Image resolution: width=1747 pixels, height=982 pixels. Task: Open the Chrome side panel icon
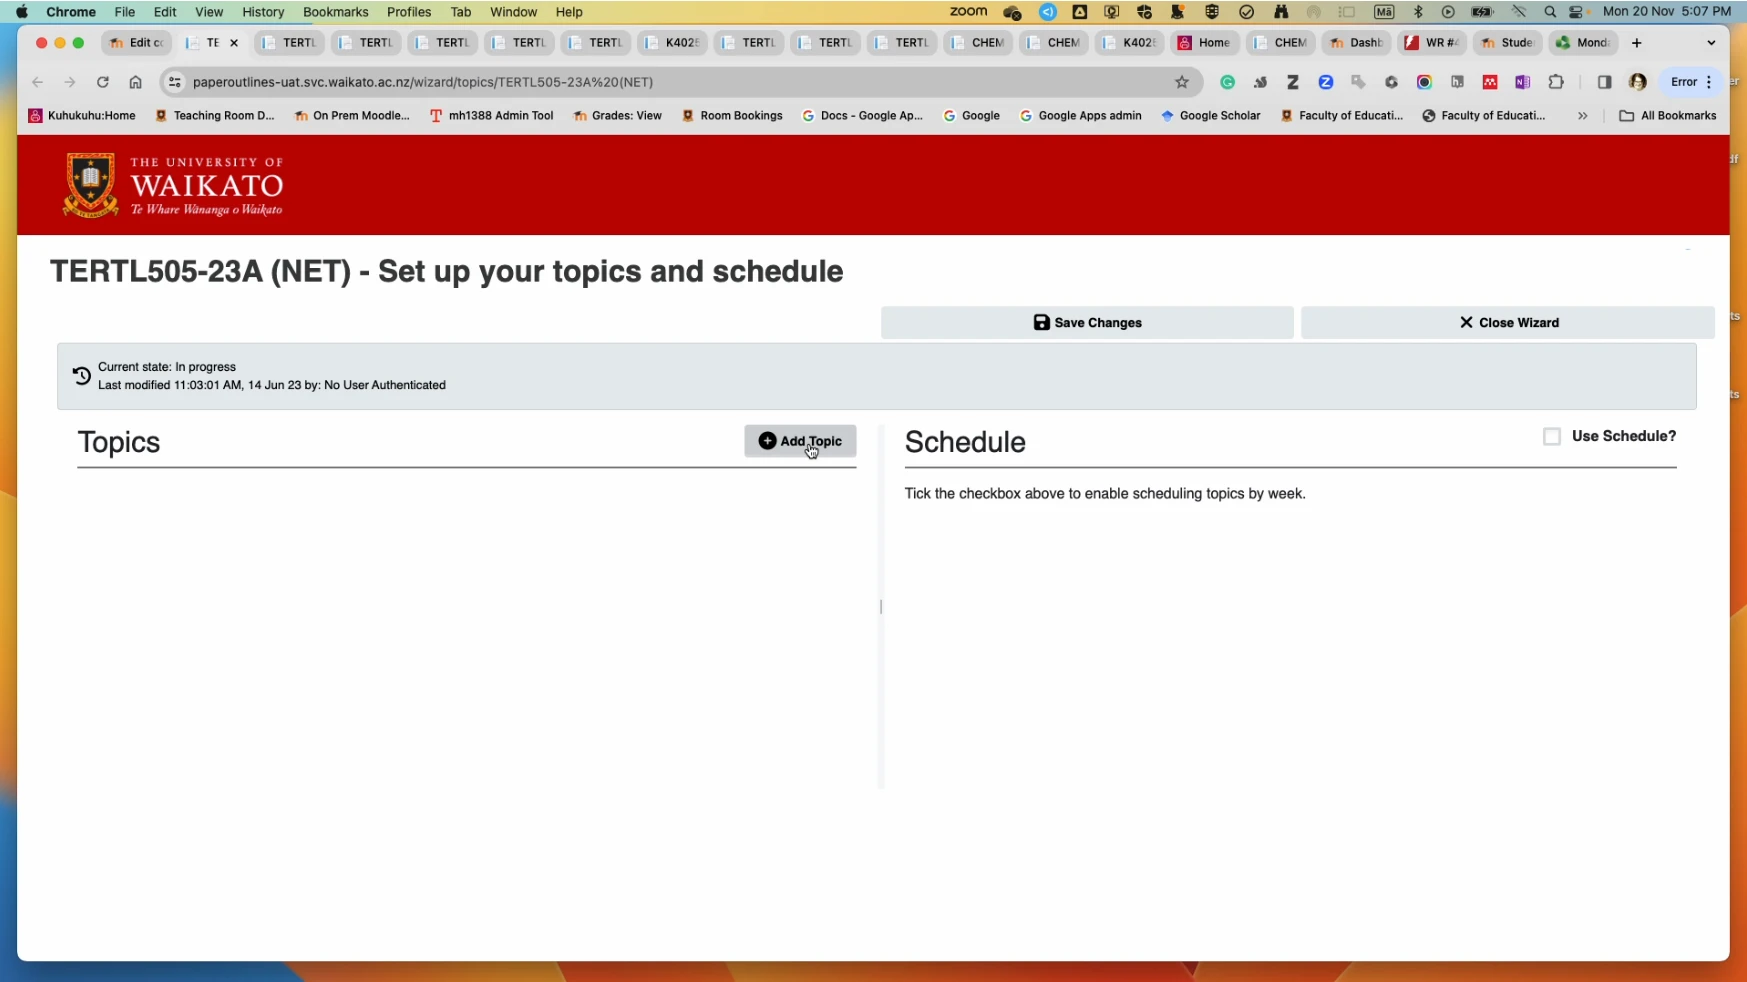[x=1604, y=82]
